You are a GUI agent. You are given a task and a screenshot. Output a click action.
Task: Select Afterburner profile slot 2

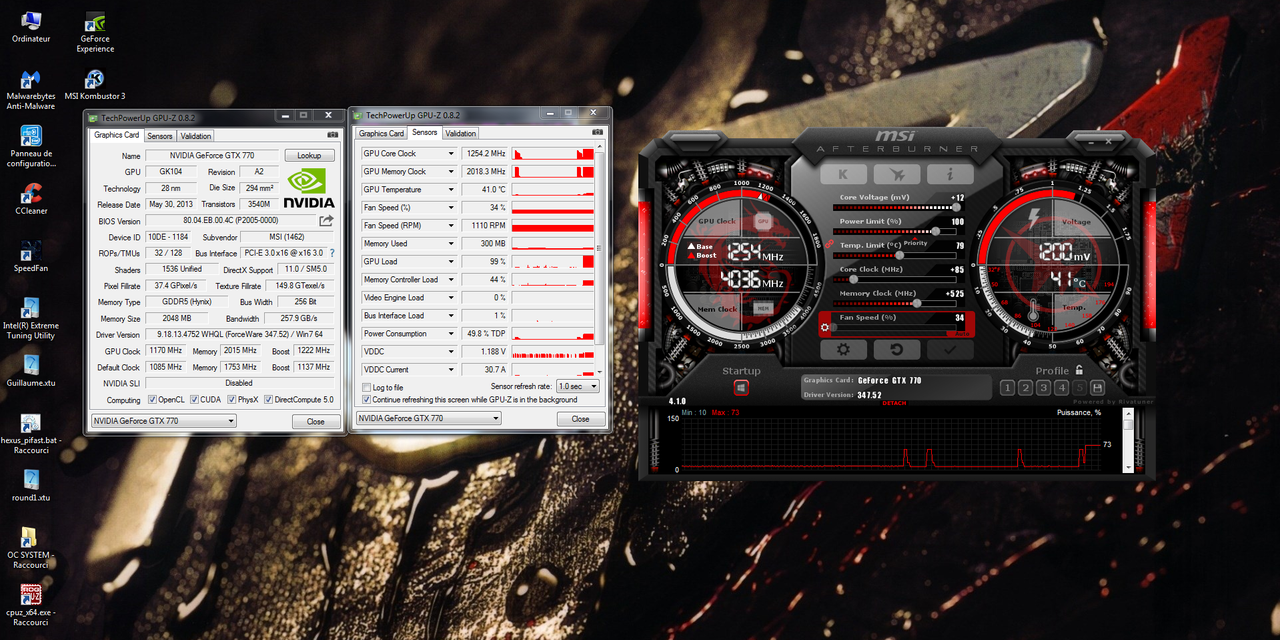tap(1026, 387)
